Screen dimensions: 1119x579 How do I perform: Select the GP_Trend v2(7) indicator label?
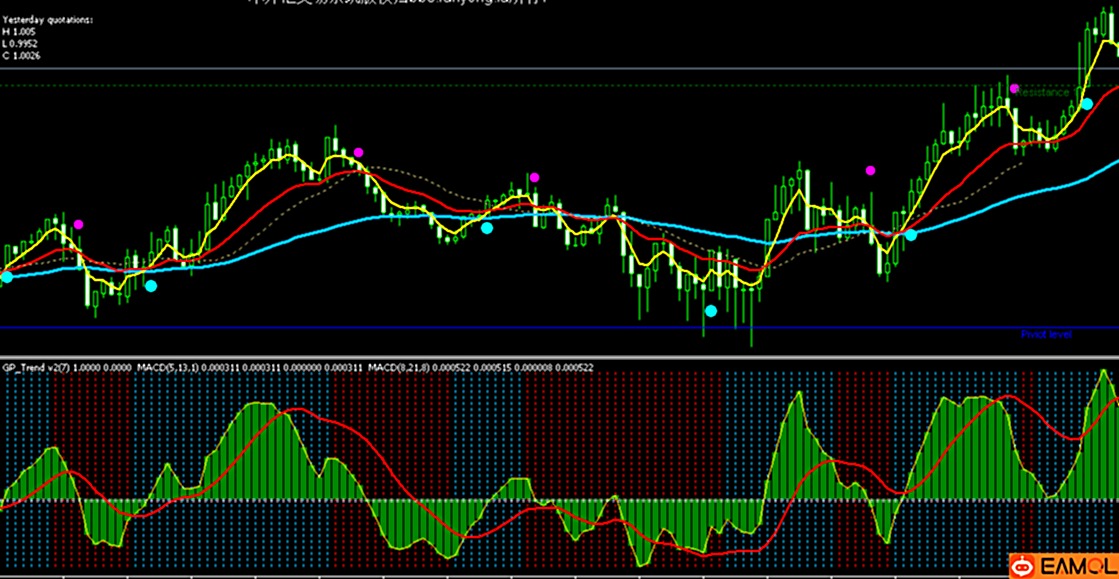click(x=36, y=368)
